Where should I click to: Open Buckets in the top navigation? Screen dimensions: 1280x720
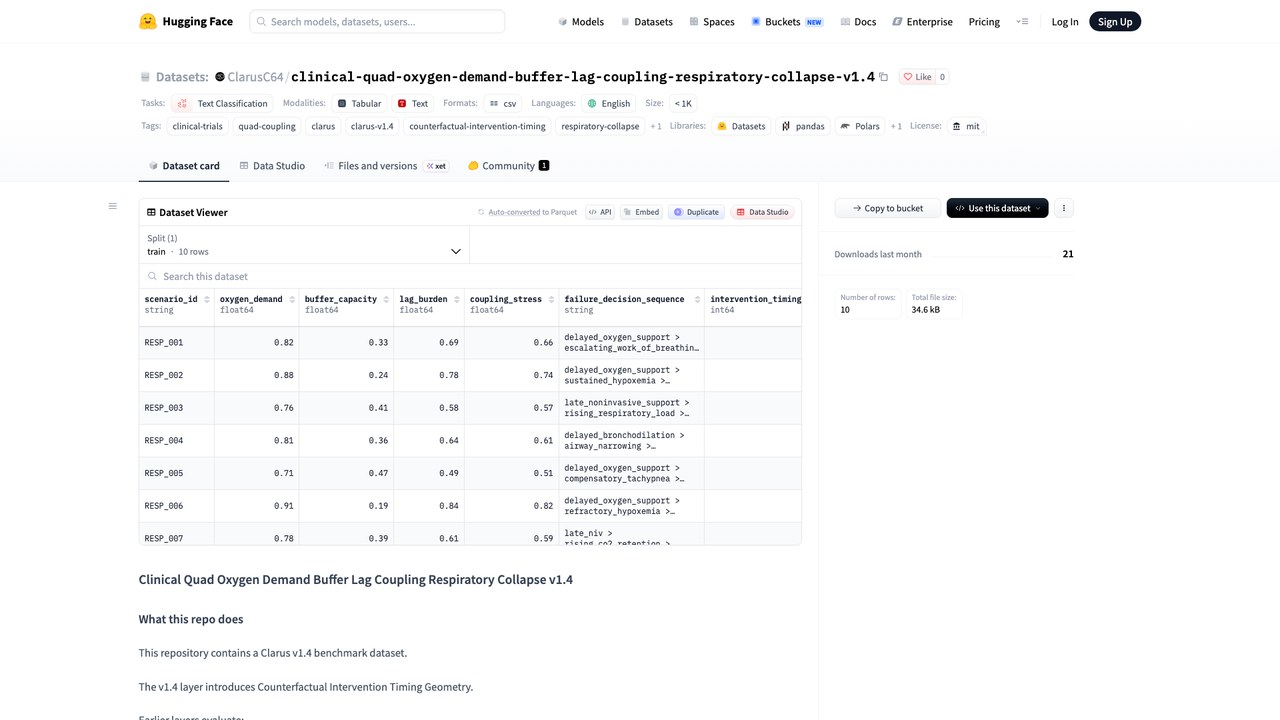click(x=787, y=21)
